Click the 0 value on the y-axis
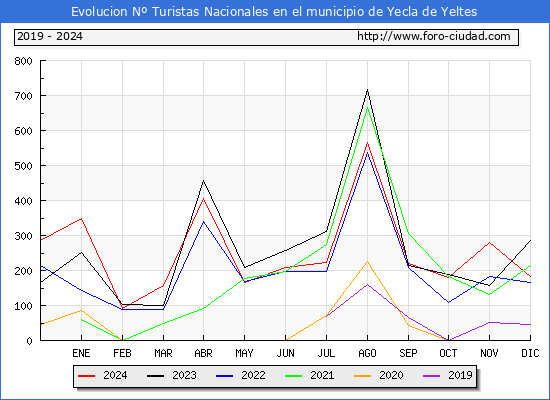This screenshot has height=400, width=550. click(x=29, y=341)
